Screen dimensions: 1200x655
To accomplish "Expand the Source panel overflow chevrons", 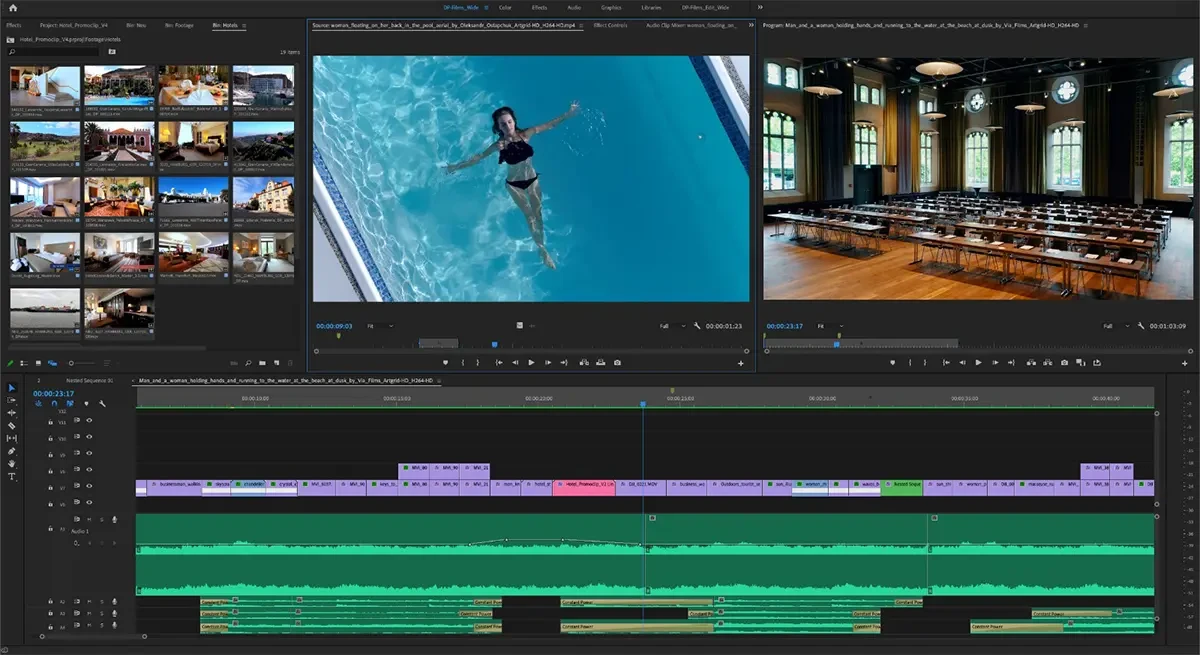I will [x=751, y=24].
